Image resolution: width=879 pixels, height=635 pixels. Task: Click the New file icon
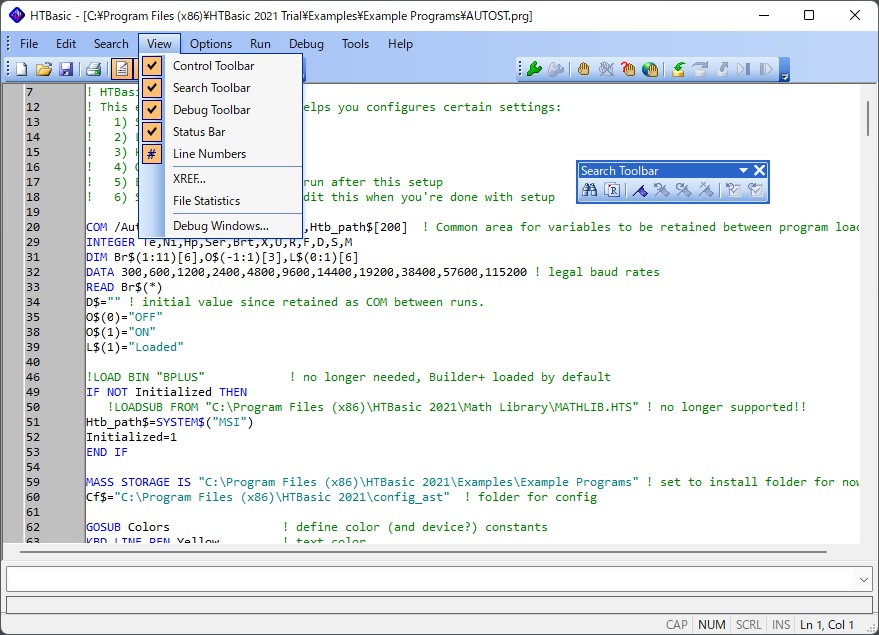[x=22, y=69]
